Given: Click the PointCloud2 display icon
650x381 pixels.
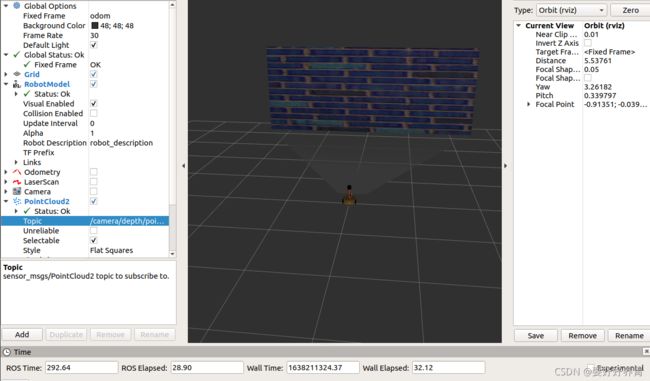Looking at the screenshot, I should pos(17,201).
